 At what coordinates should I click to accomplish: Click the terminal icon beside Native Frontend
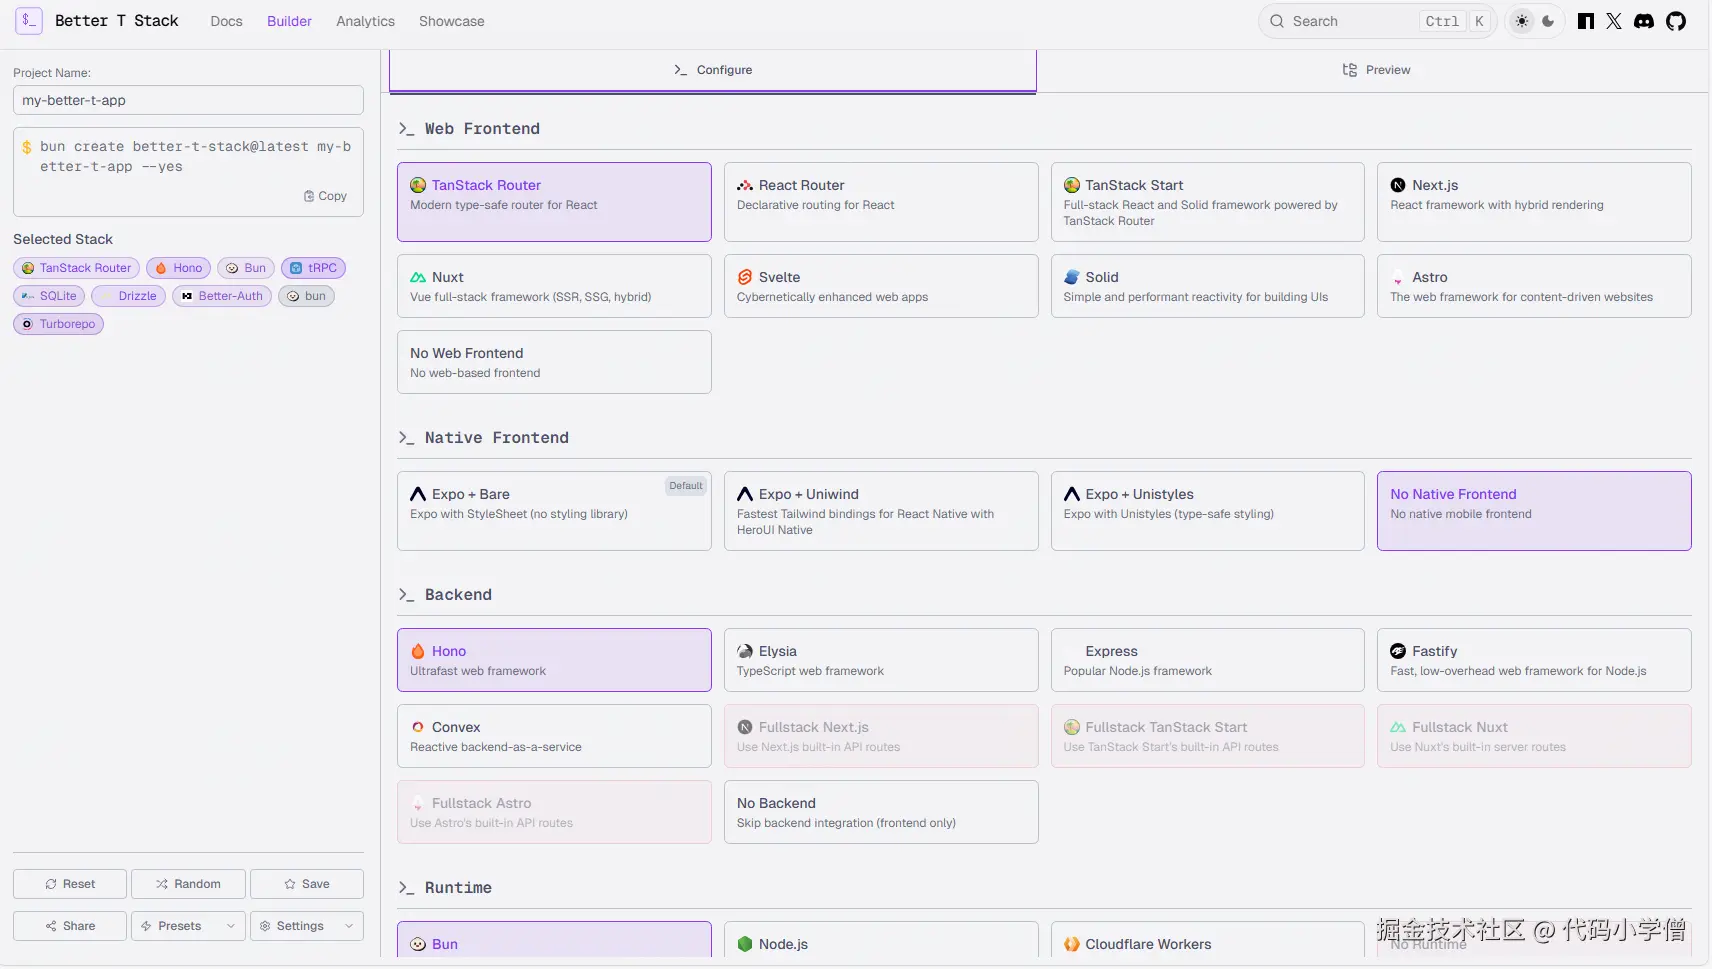click(x=406, y=438)
